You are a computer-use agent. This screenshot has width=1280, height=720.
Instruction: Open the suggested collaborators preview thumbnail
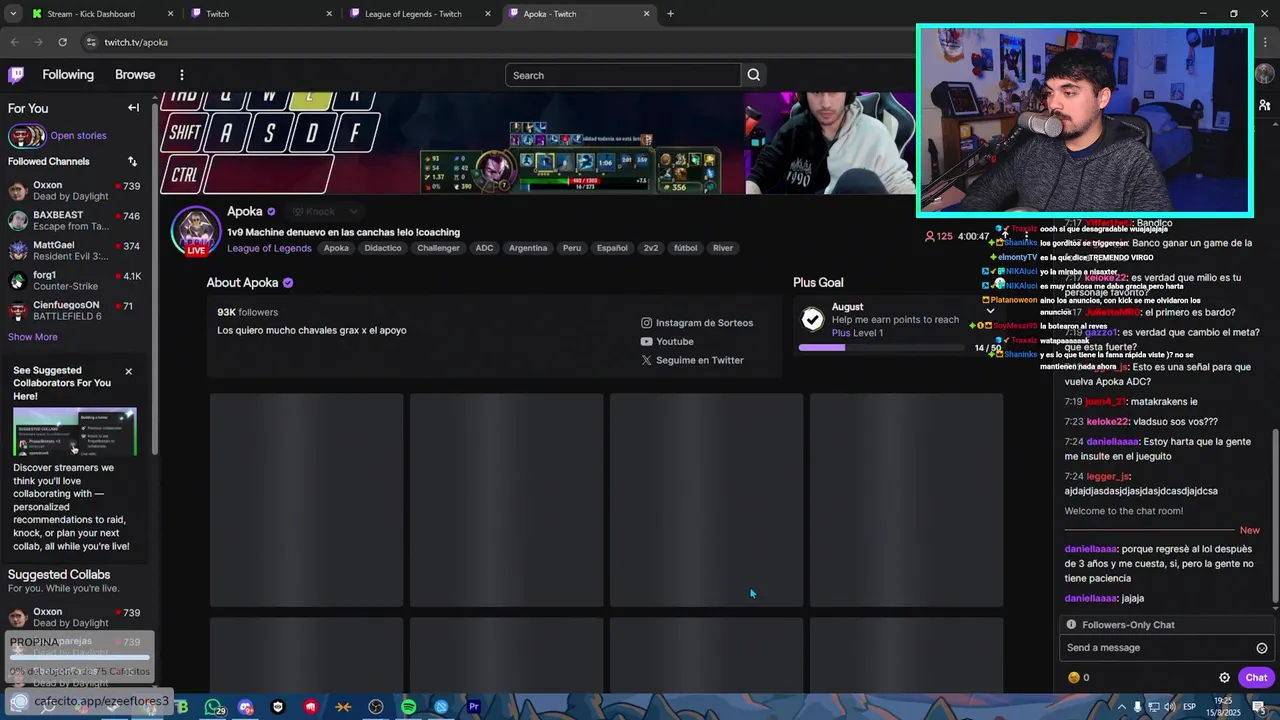click(x=75, y=431)
